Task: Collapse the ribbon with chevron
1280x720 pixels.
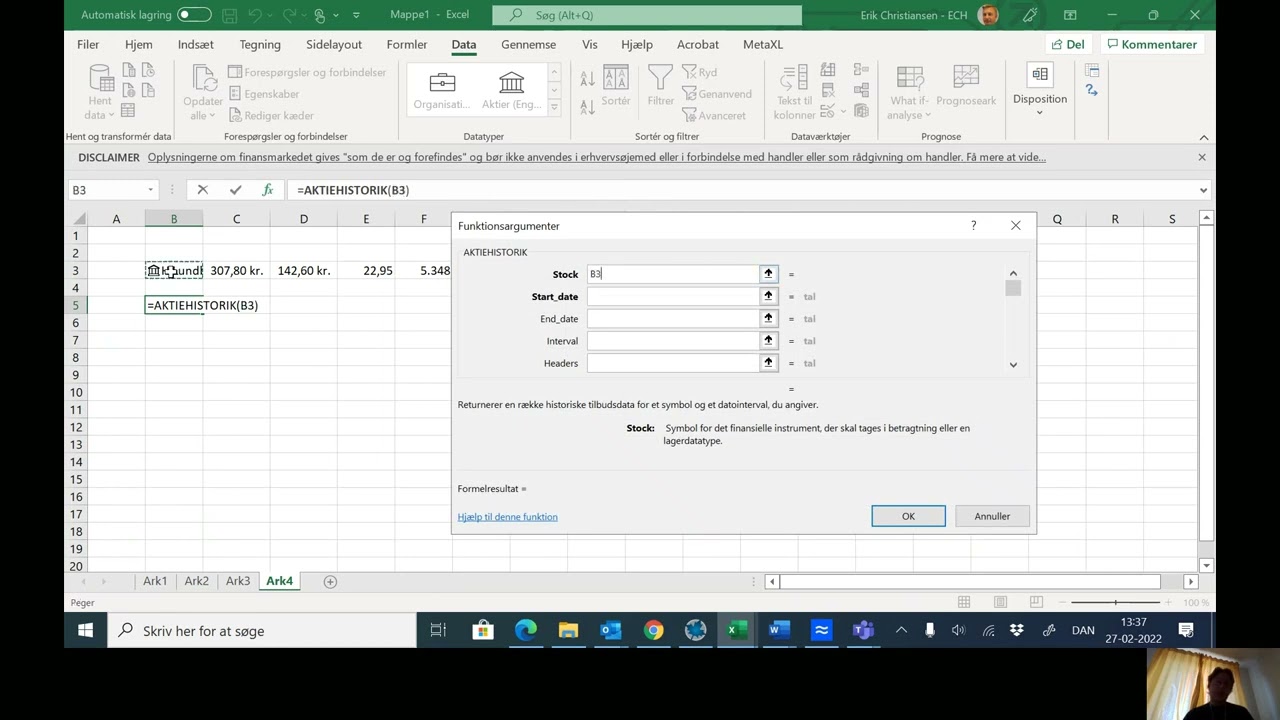Action: click(x=1204, y=137)
